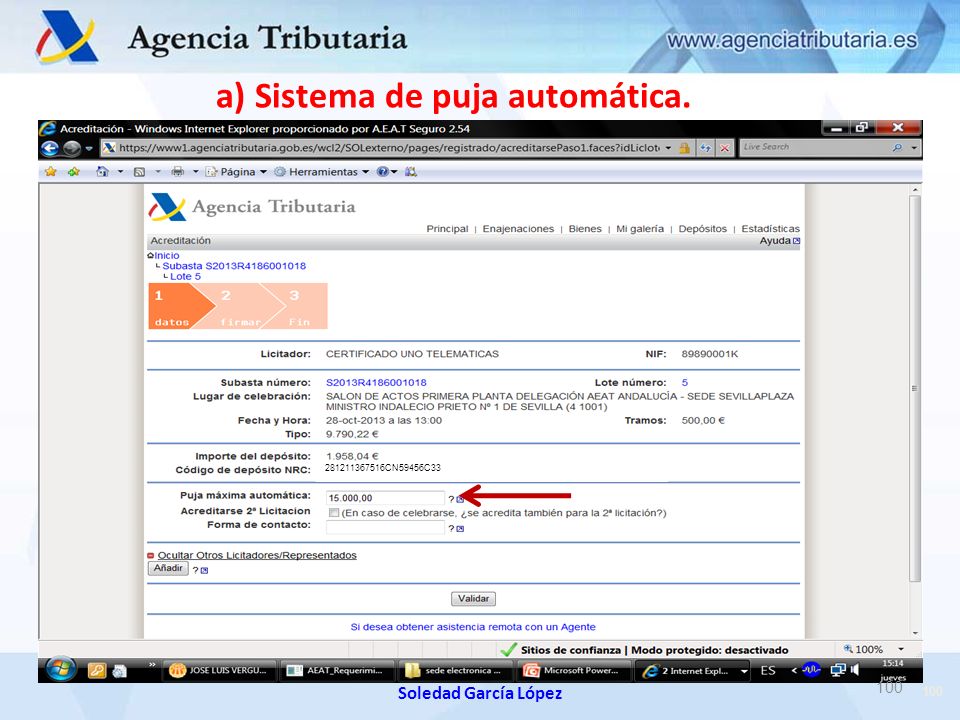This screenshot has width=960, height=720.
Task: Click the scrollbar down arrow
Action: (915, 633)
